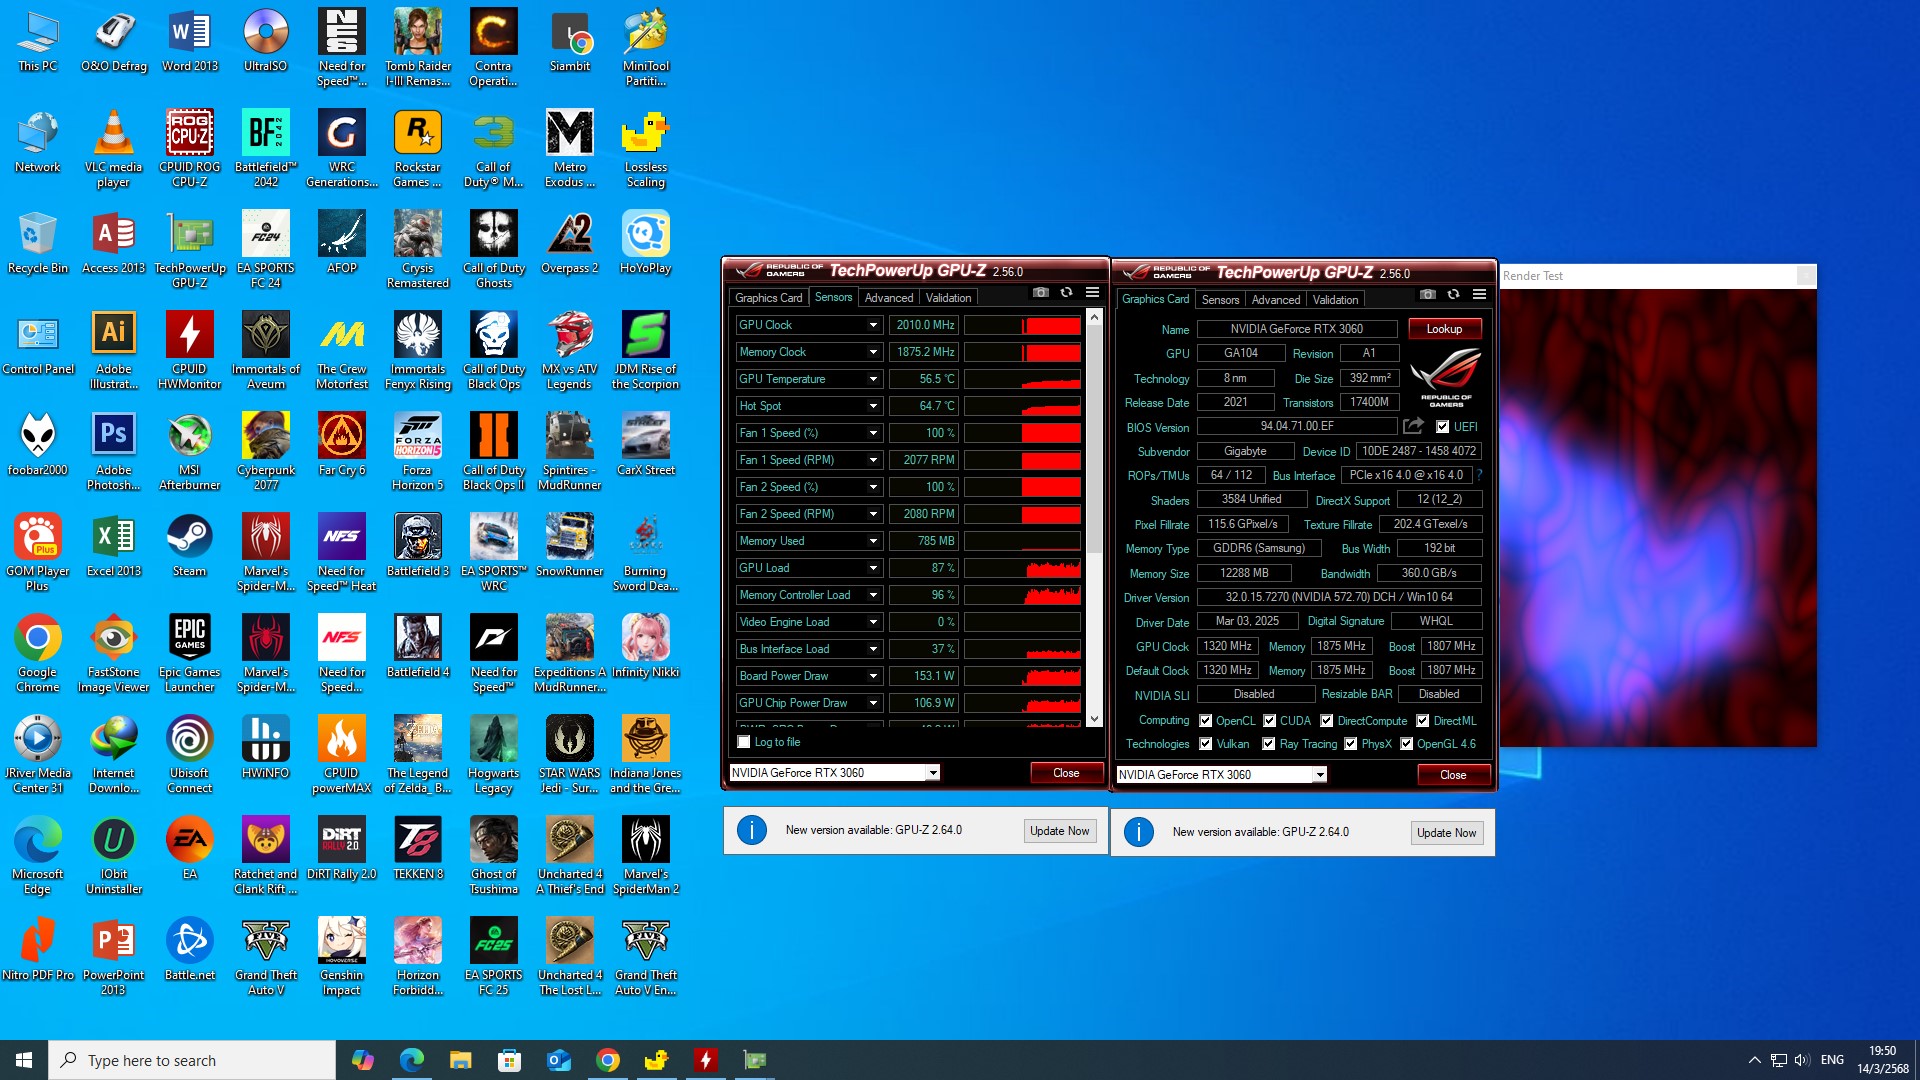Open File Explorer from the taskbar
The height and width of the screenshot is (1080, 1920).
tap(460, 1060)
